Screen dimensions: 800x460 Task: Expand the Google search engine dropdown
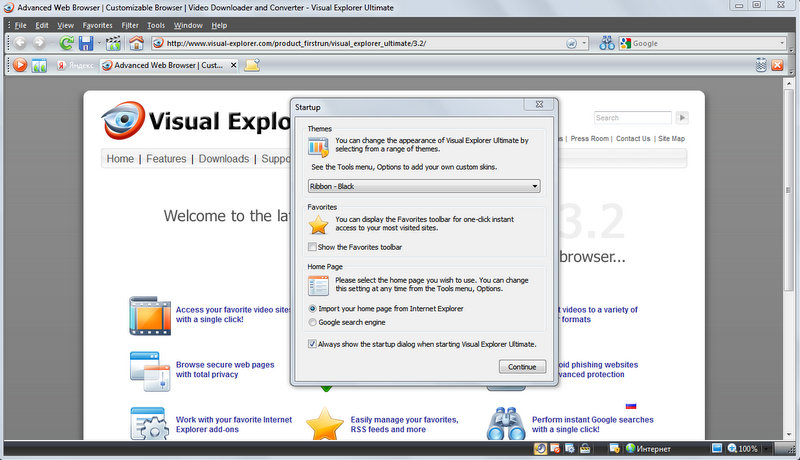(x=782, y=43)
